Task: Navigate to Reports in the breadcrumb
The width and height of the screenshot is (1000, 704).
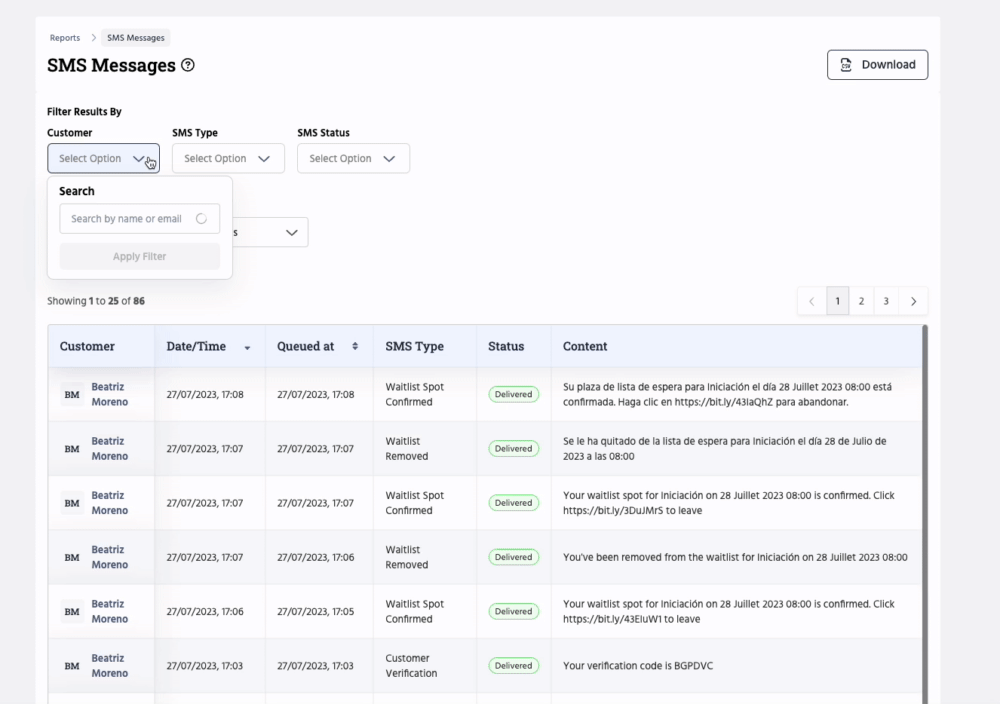Action: 65,38
